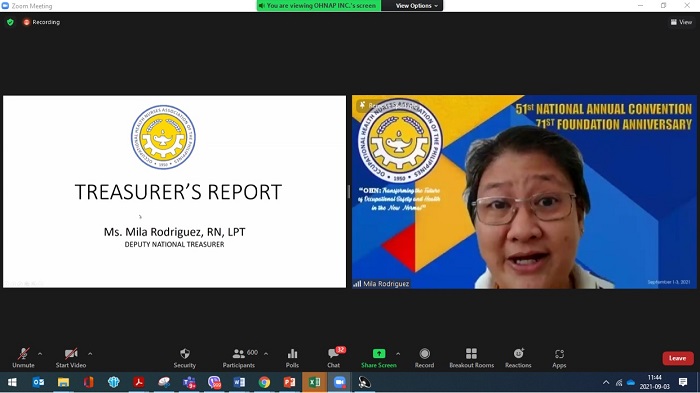Open the Participants panel
This screenshot has height=393, width=700.
pyautogui.click(x=239, y=358)
